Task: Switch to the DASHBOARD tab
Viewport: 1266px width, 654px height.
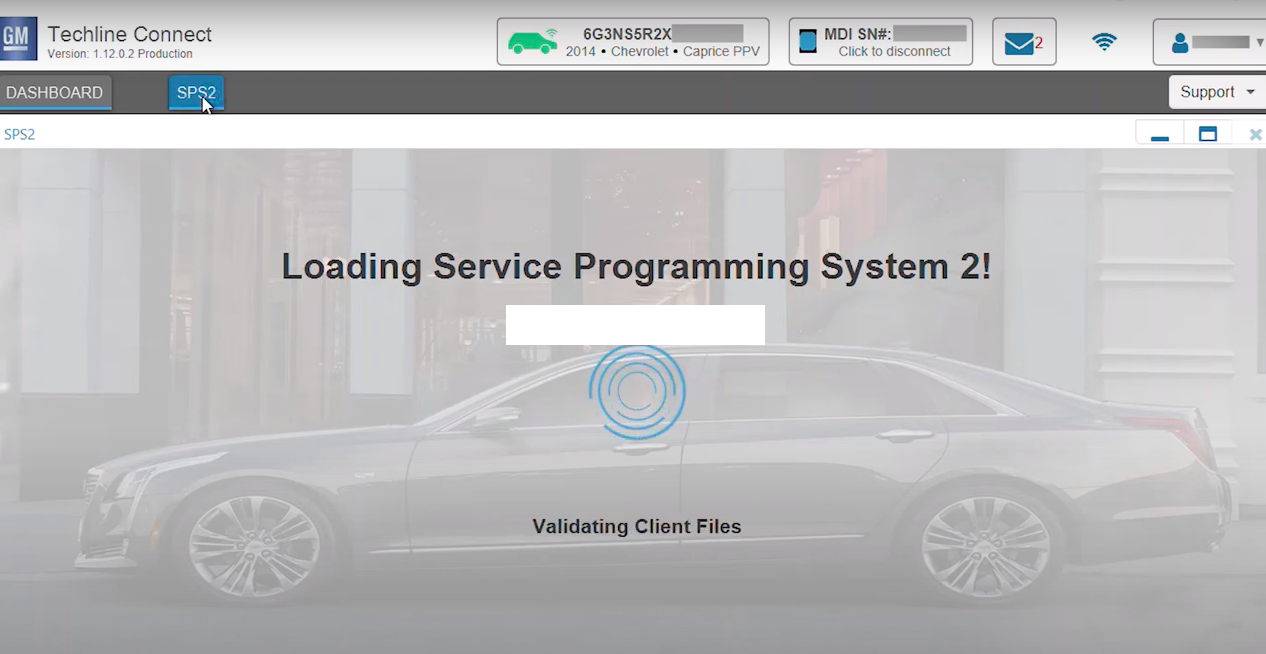Action: coord(55,91)
